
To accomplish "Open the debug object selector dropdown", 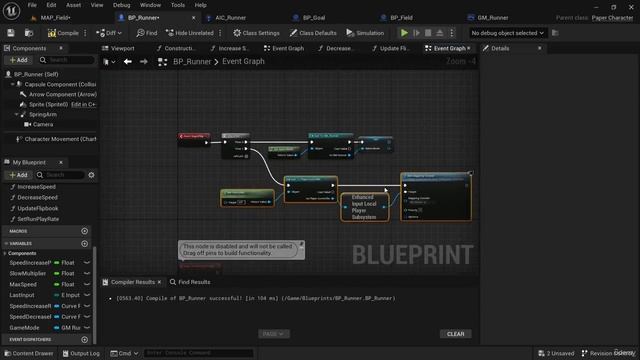I will (507, 33).
